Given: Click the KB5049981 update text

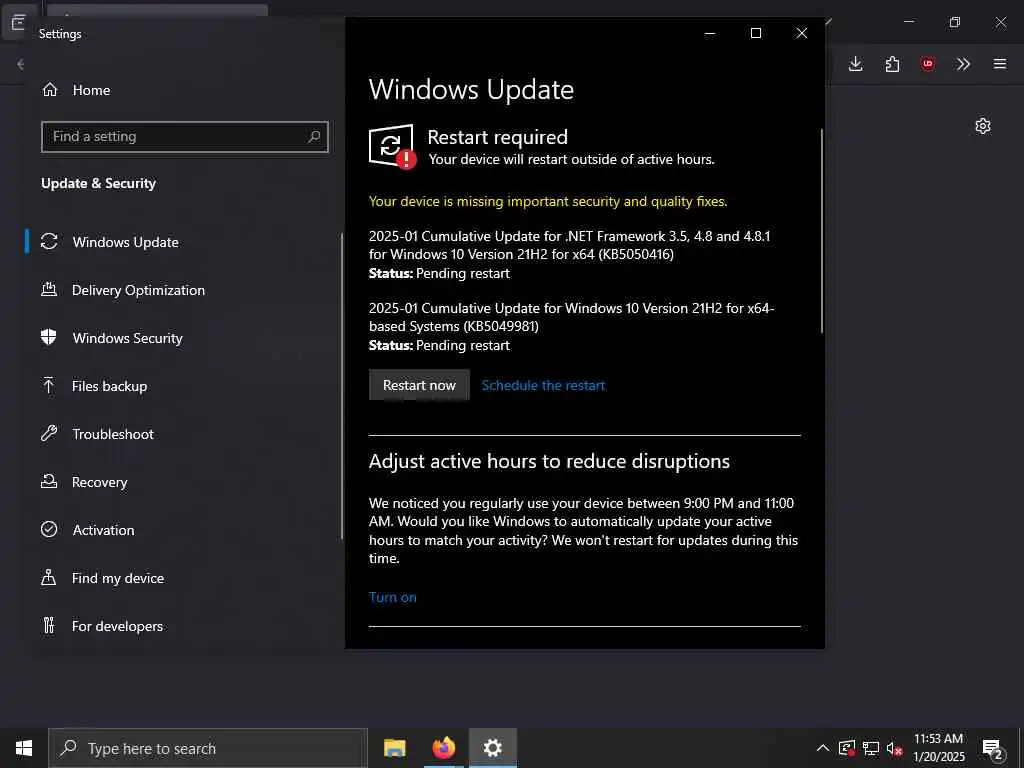Looking at the screenshot, I should (x=571, y=317).
